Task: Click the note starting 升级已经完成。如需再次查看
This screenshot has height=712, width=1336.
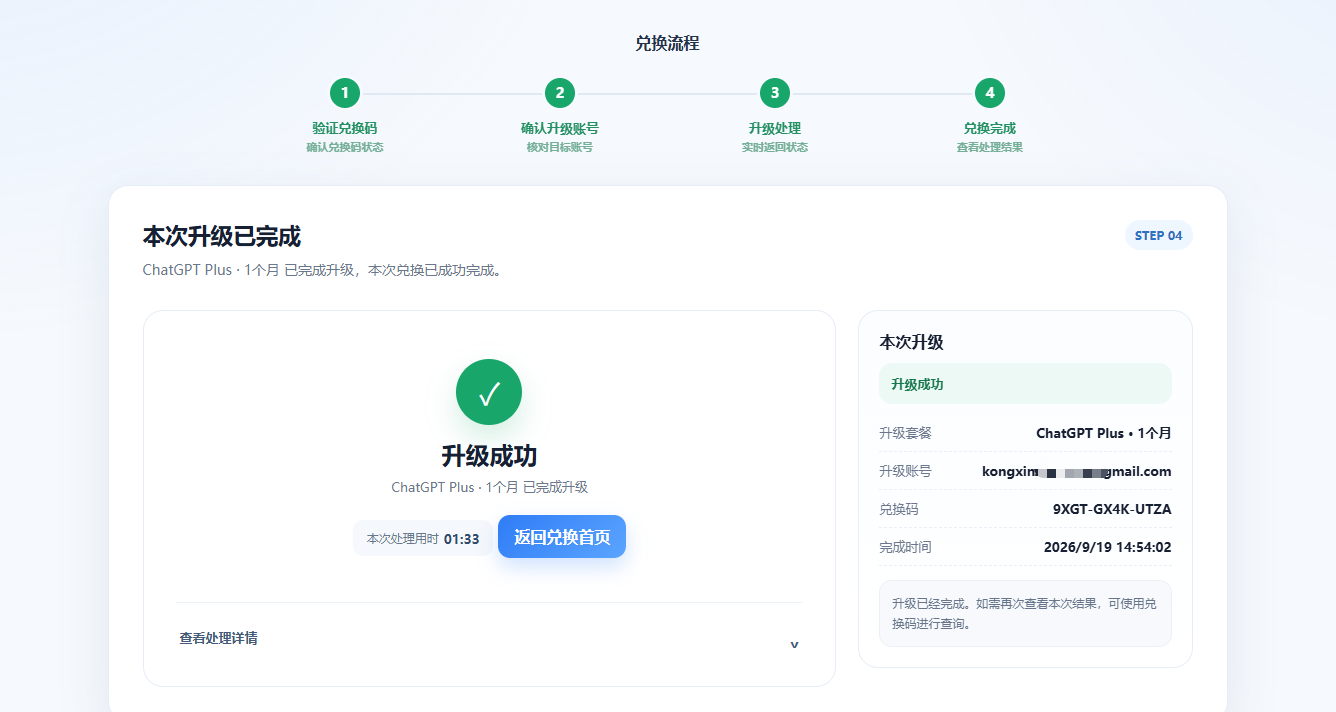Action: pos(1025,613)
